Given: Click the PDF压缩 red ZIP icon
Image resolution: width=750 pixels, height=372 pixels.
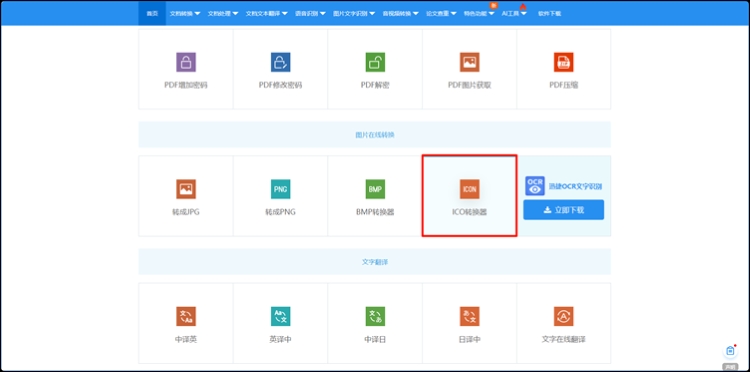Looking at the screenshot, I should click(x=563, y=62).
